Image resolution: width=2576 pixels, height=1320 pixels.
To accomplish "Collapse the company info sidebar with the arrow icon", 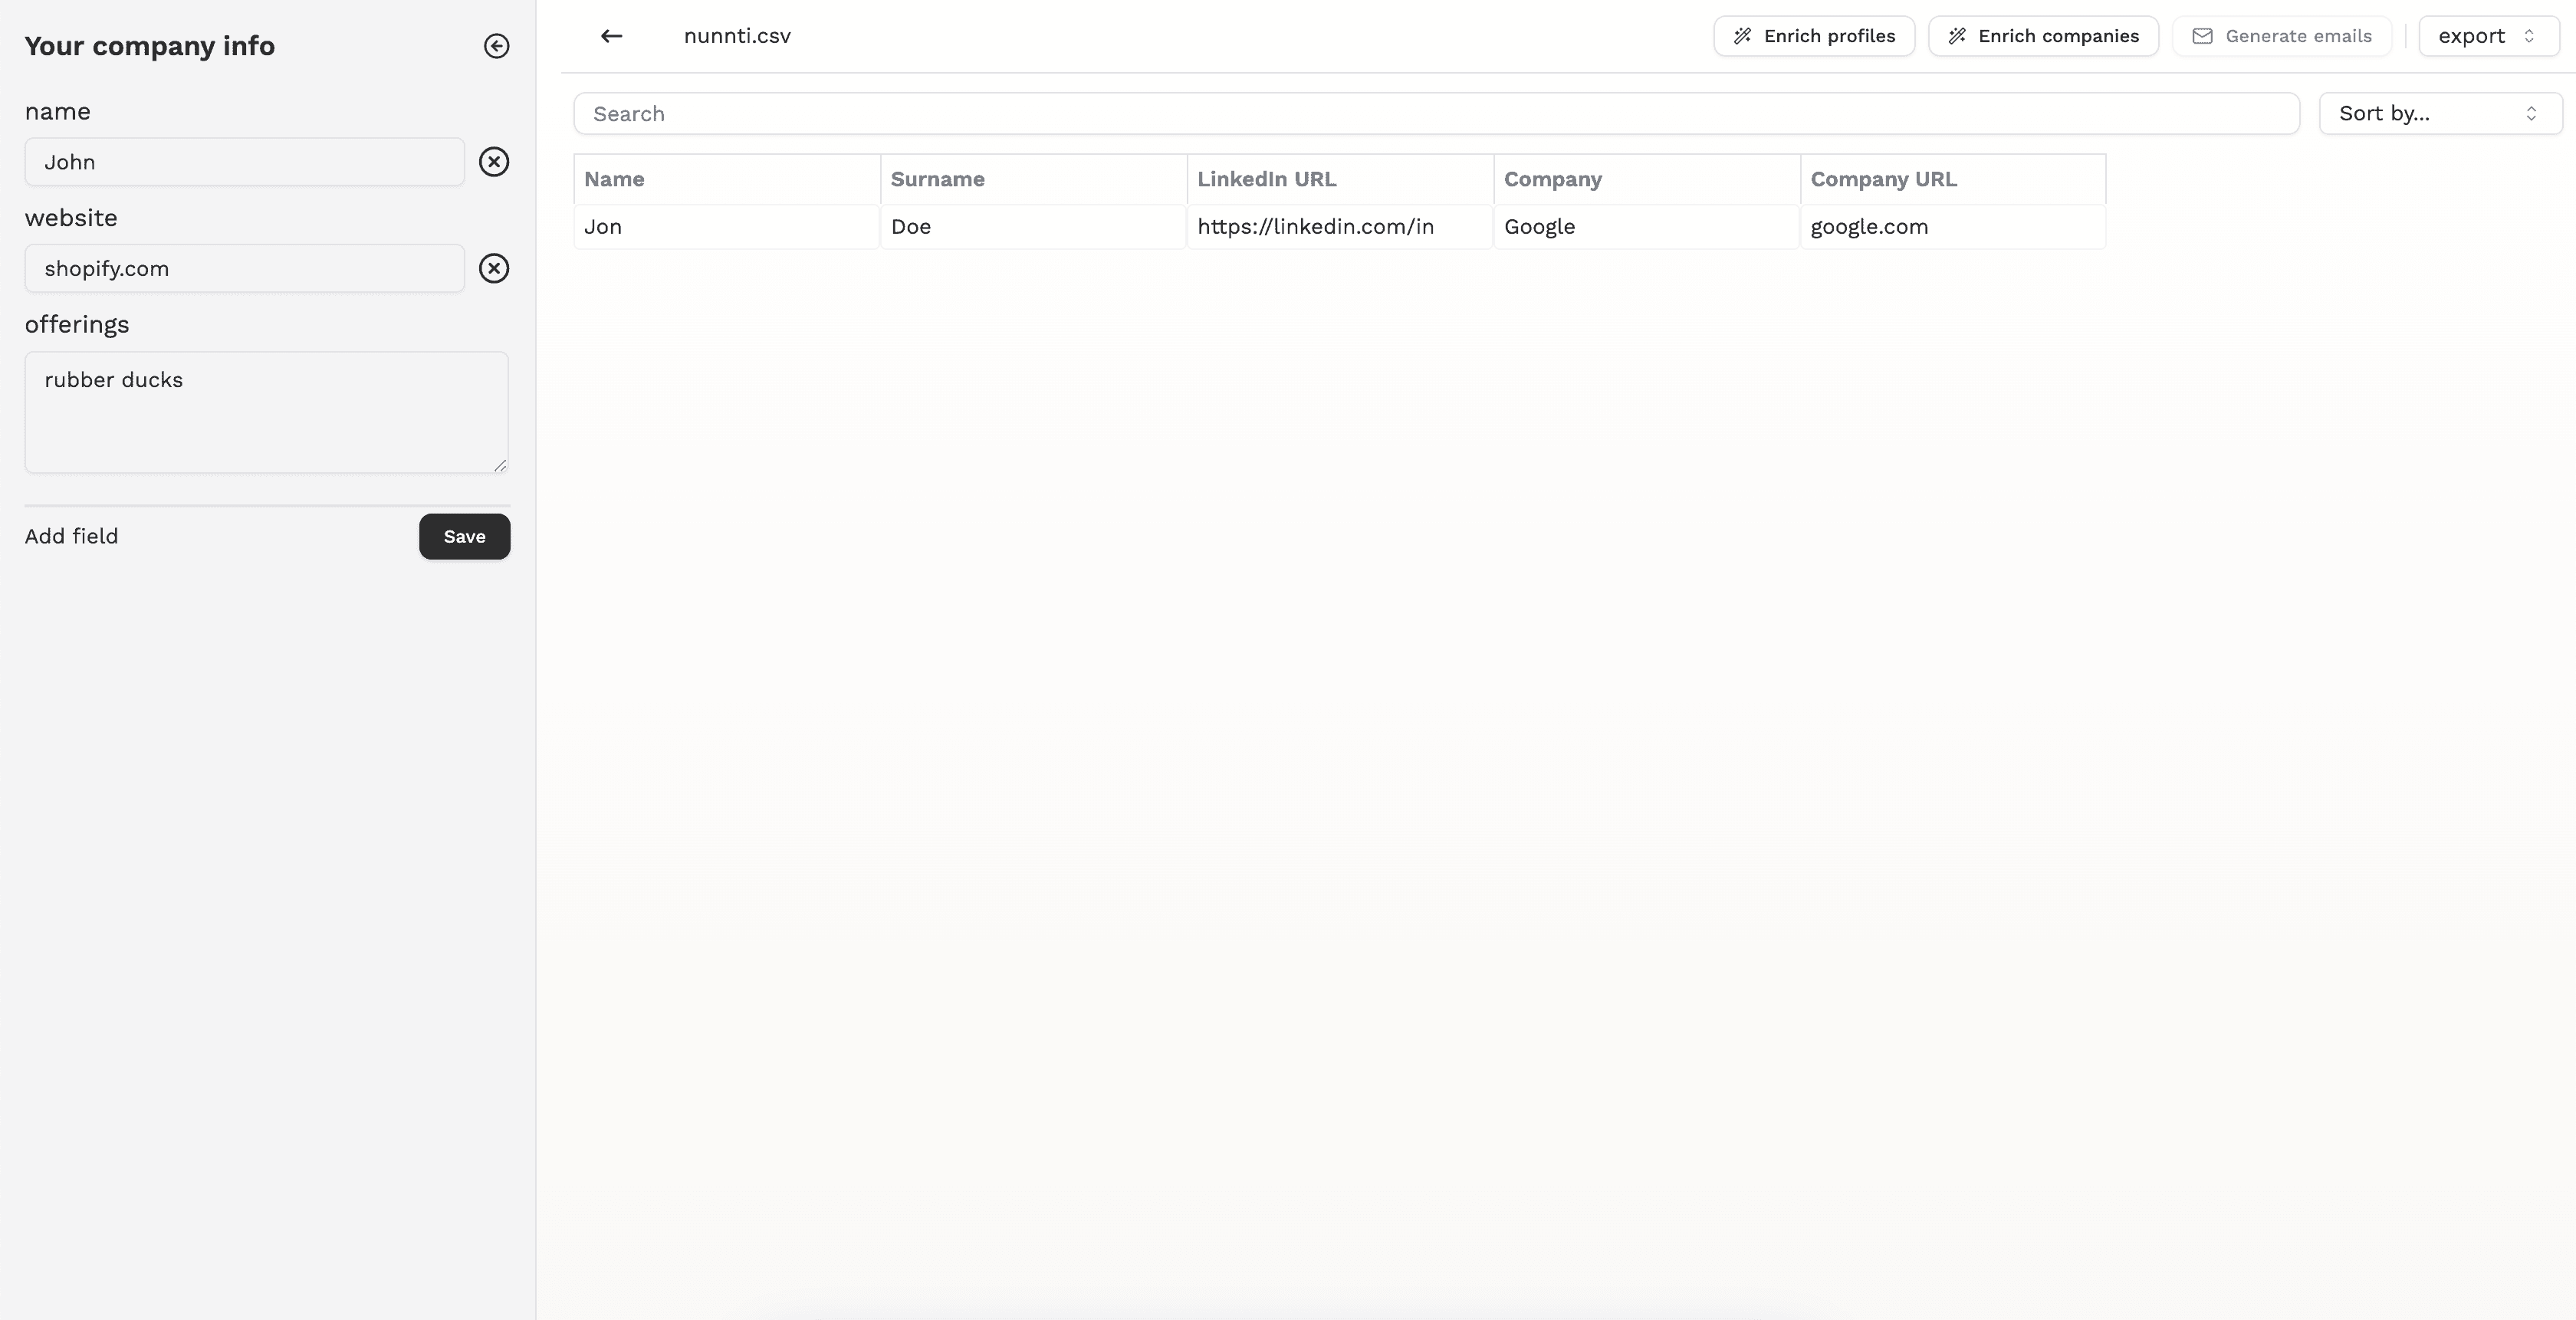I will (496, 46).
